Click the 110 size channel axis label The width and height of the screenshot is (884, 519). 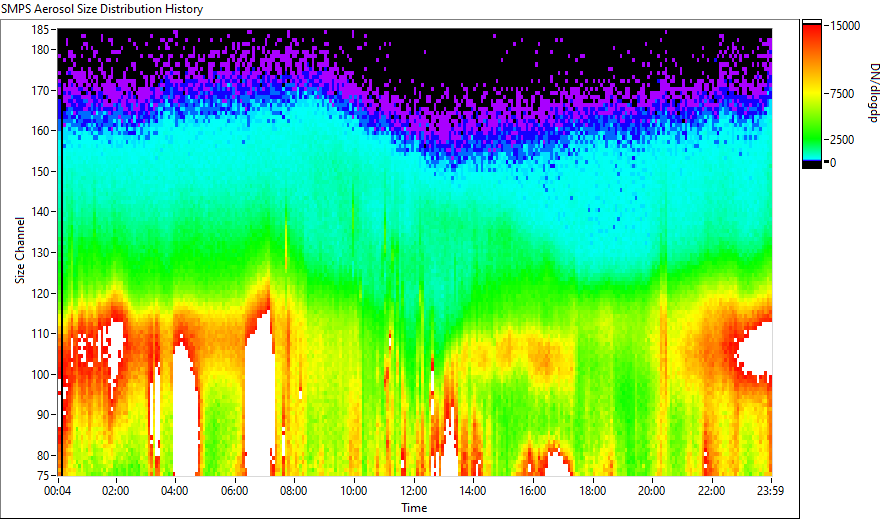point(40,334)
